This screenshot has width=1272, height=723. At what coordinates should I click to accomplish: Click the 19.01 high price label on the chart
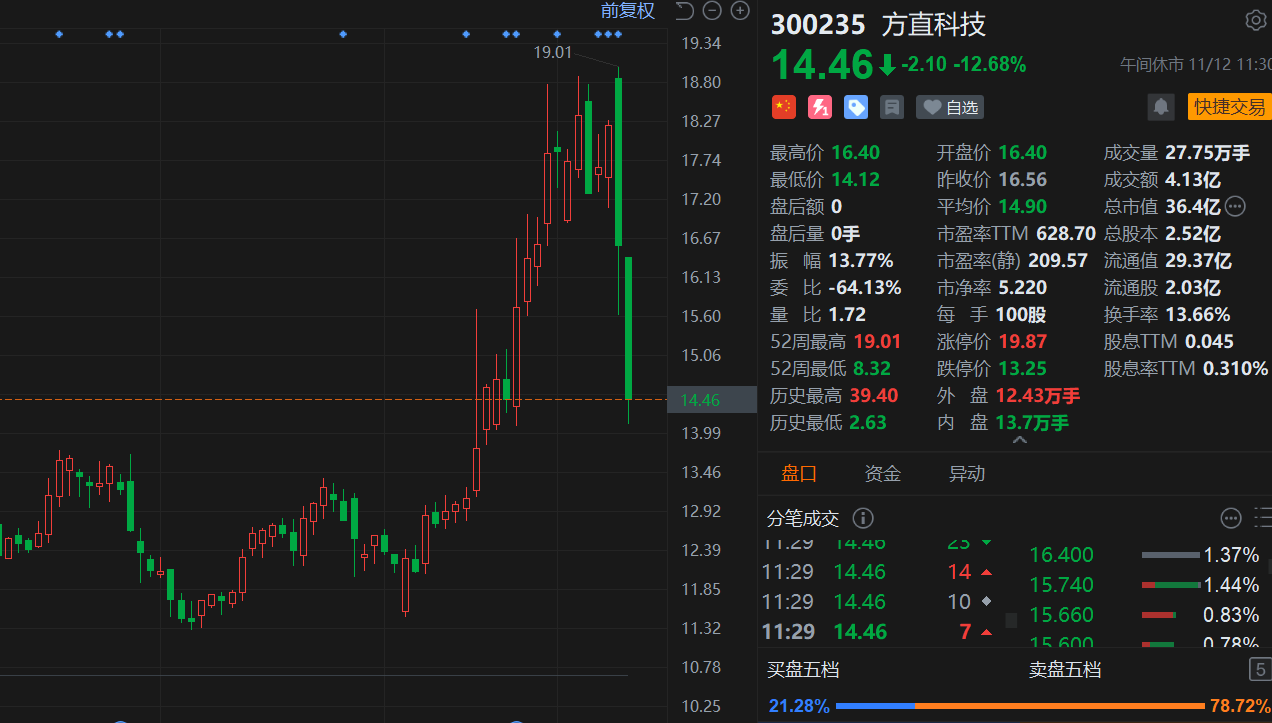[x=553, y=52]
